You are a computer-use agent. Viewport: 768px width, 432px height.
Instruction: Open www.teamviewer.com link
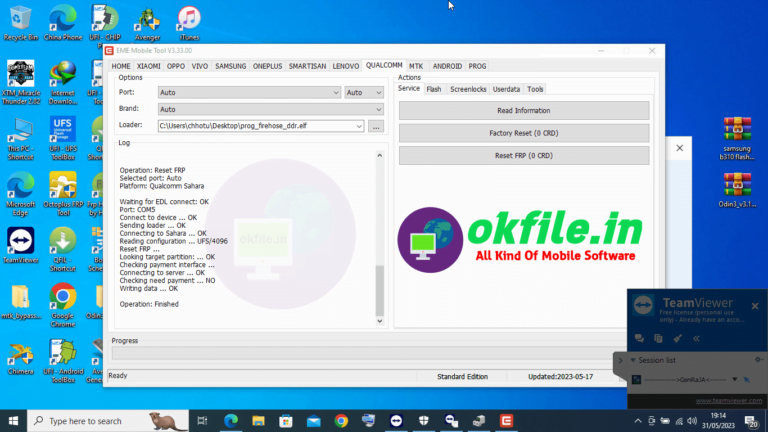pos(728,400)
